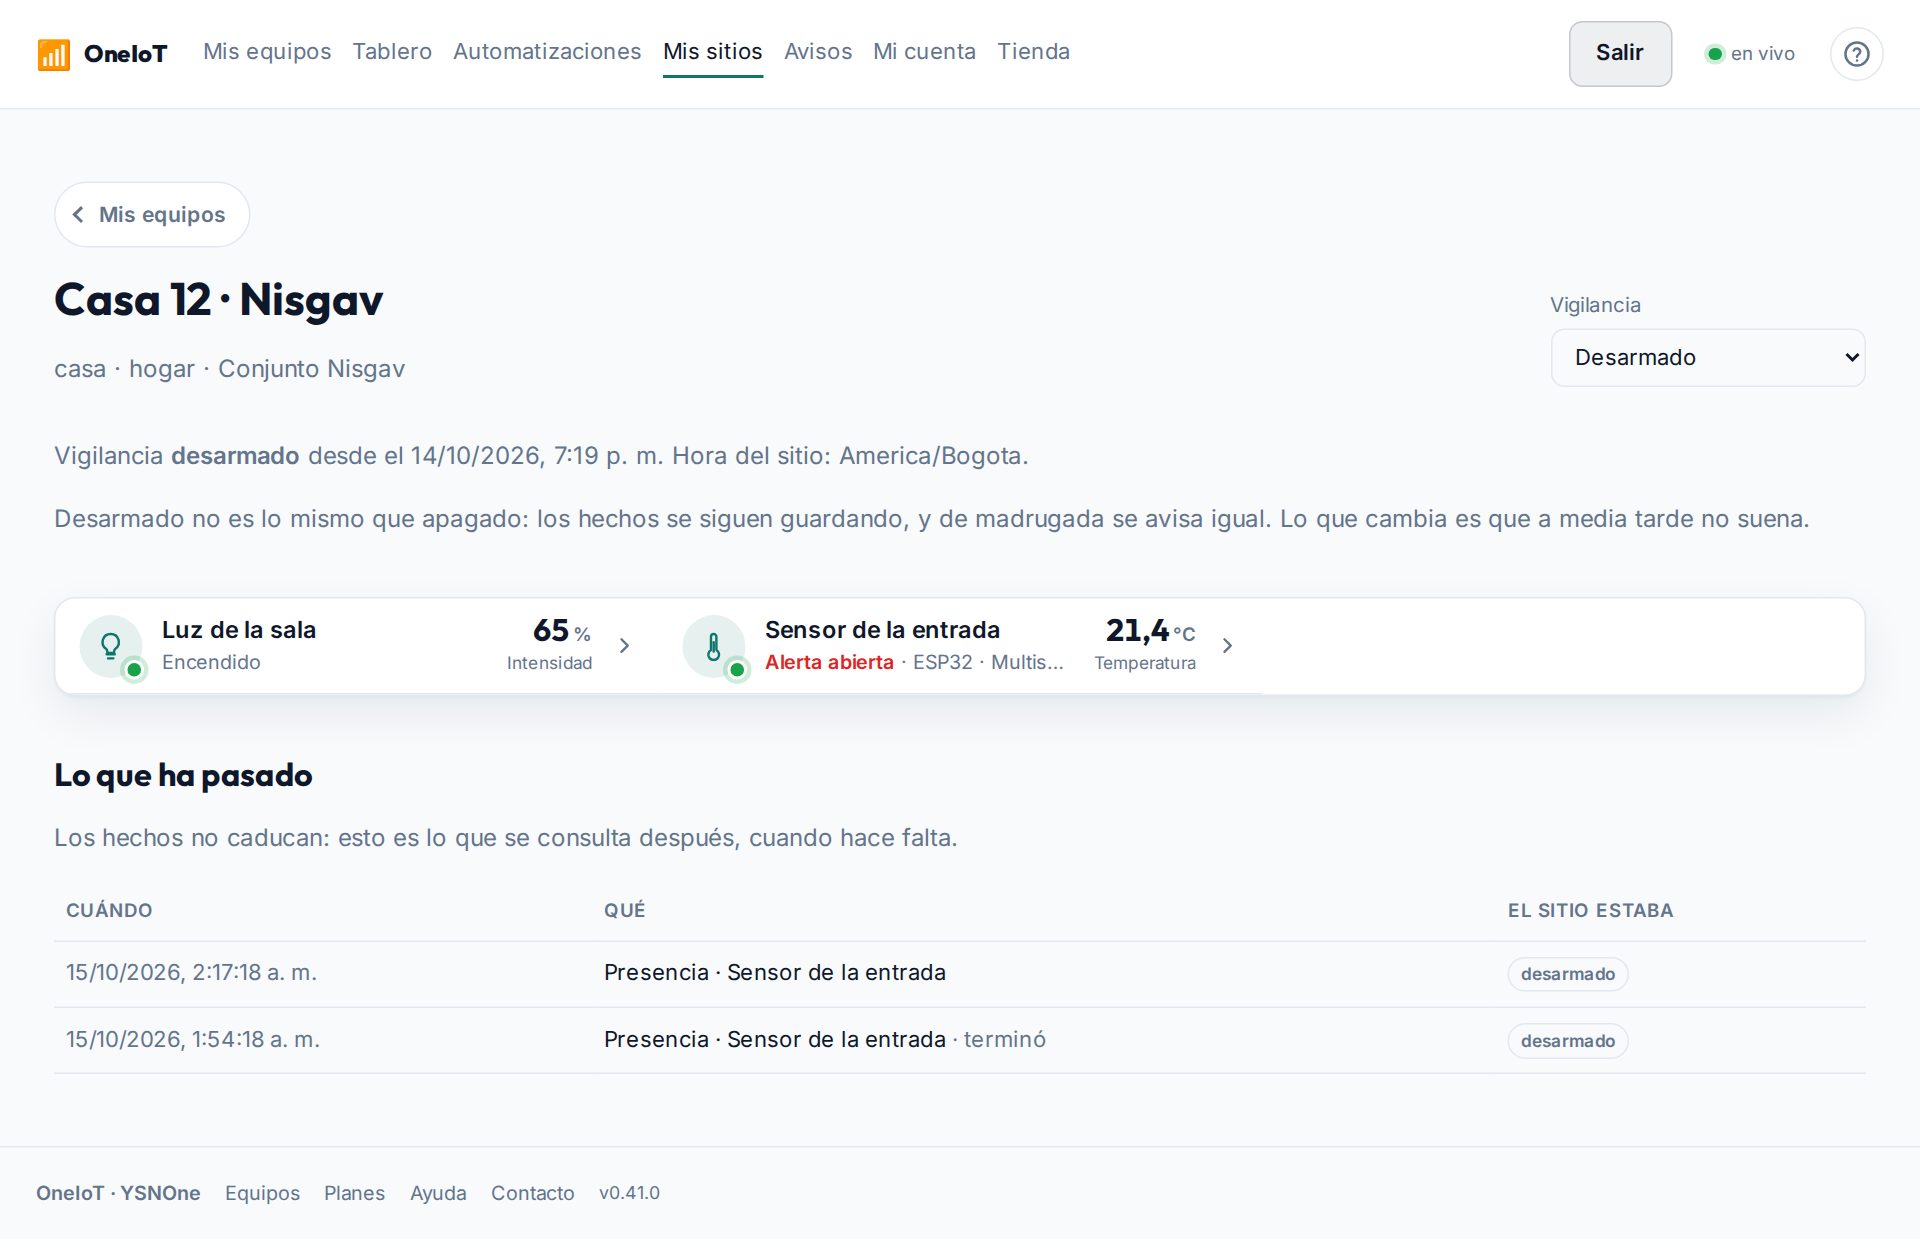This screenshot has width=1920, height=1239.
Task: Go to Mis equipos in top navigation
Action: tap(267, 52)
